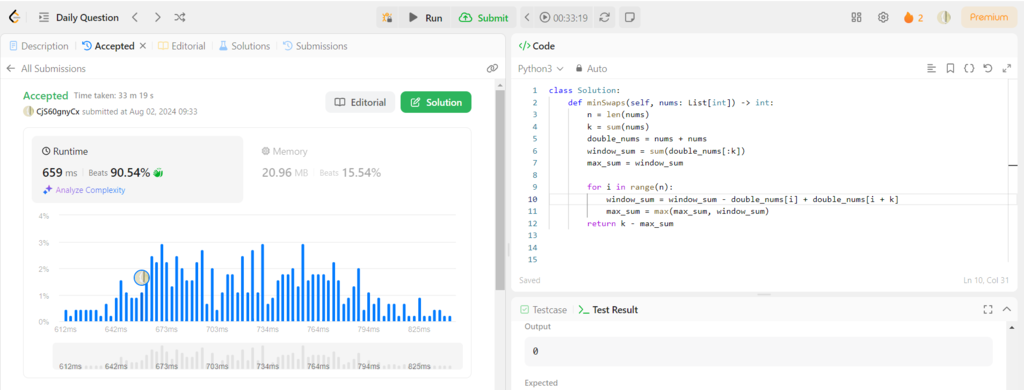Go back to All Submissions

[46, 69]
